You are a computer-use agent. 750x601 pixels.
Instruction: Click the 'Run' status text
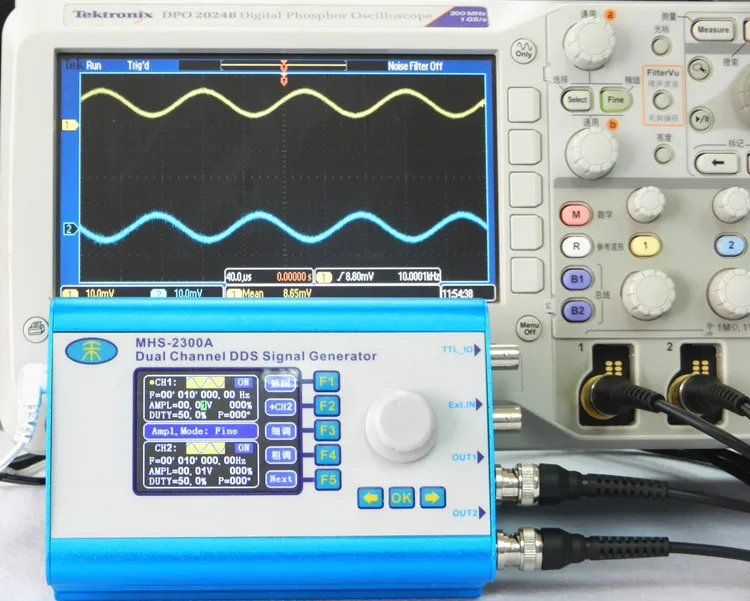tap(94, 66)
